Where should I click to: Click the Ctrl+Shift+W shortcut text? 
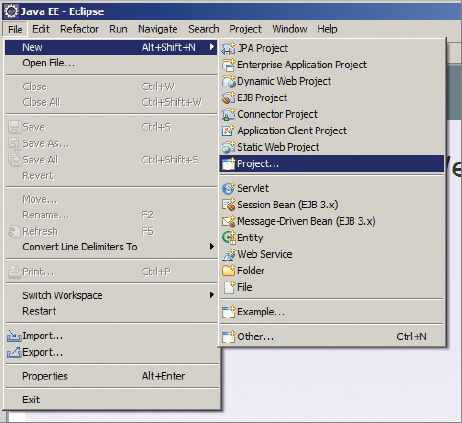tap(172, 102)
